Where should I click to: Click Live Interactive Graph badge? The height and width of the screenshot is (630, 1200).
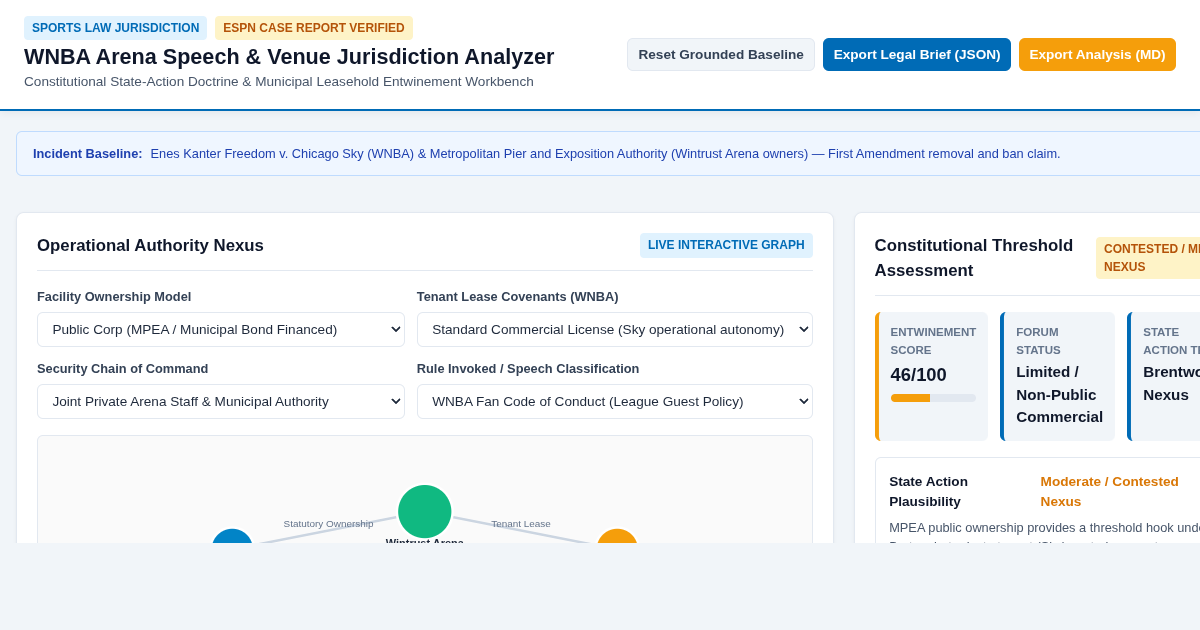[x=726, y=245]
